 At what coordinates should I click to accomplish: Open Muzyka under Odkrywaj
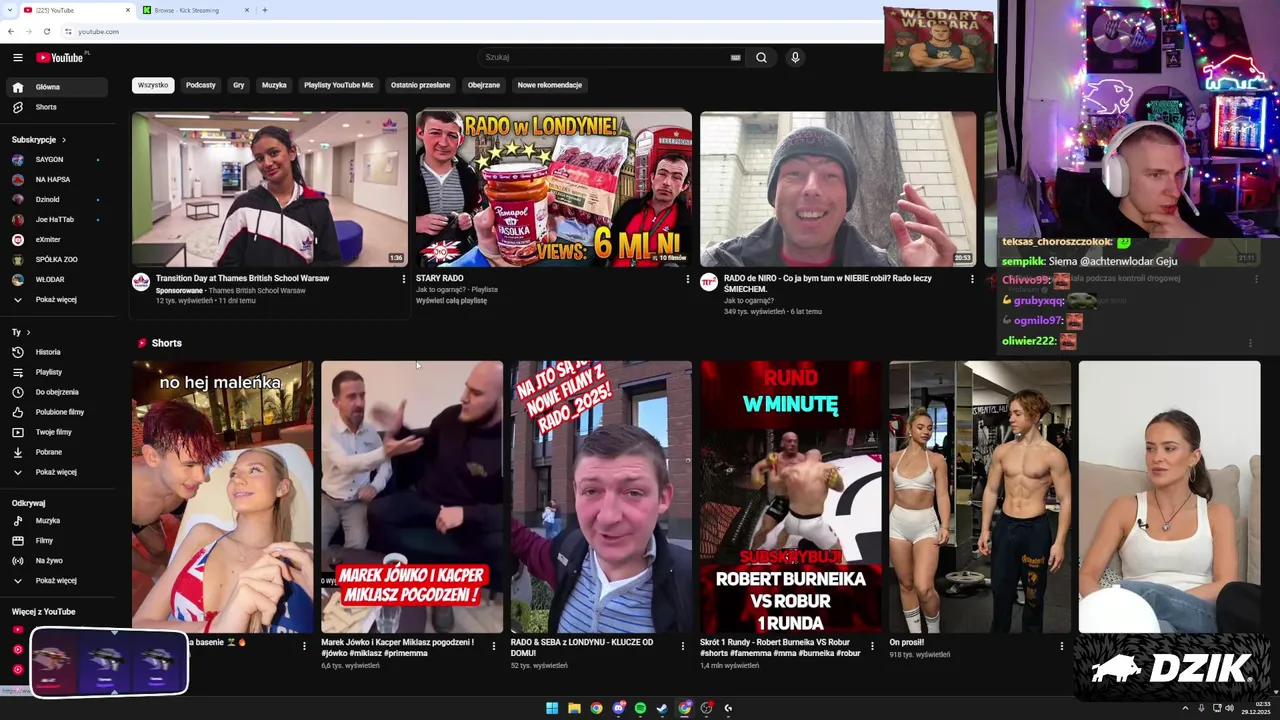coord(56,521)
